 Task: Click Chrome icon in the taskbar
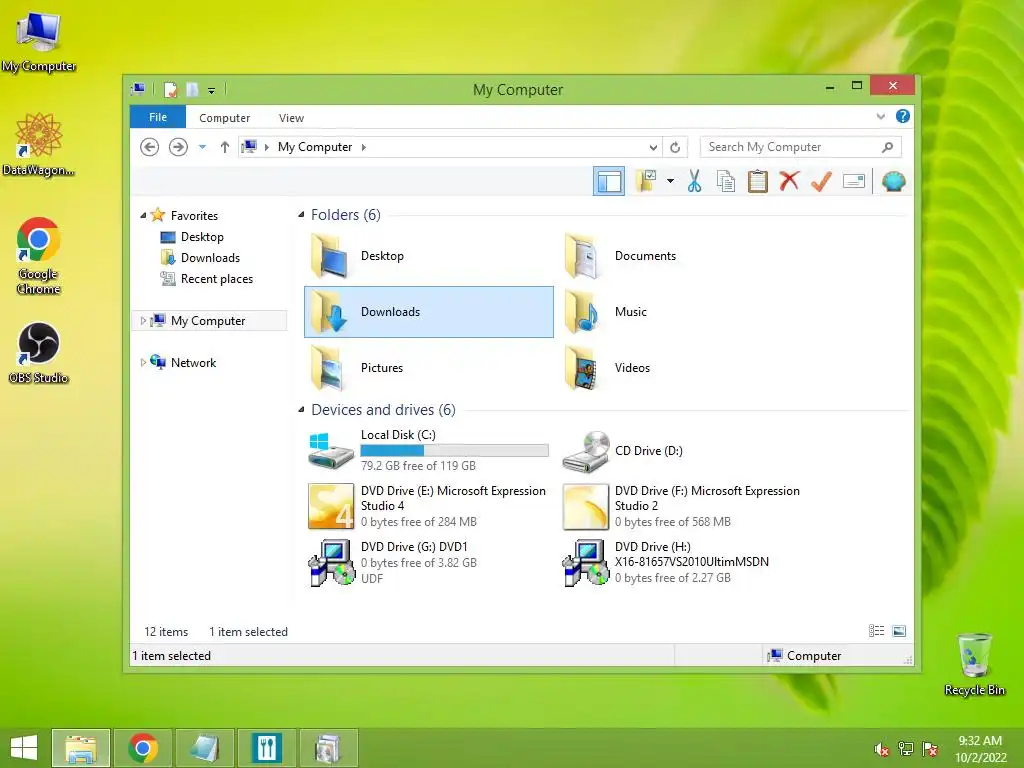click(143, 748)
